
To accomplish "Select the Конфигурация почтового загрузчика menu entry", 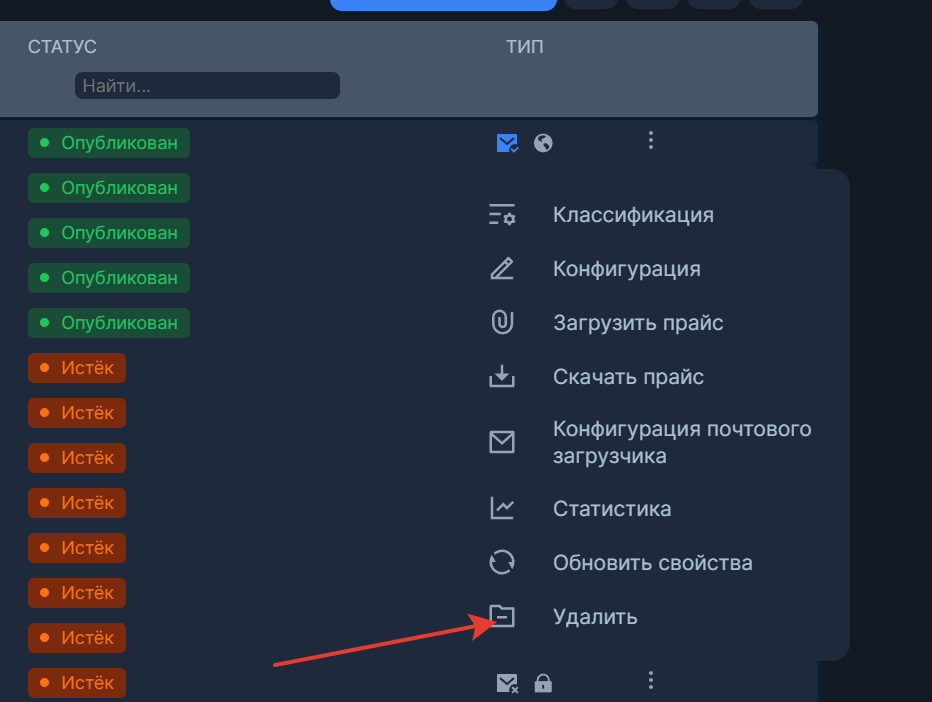I will [681, 442].
